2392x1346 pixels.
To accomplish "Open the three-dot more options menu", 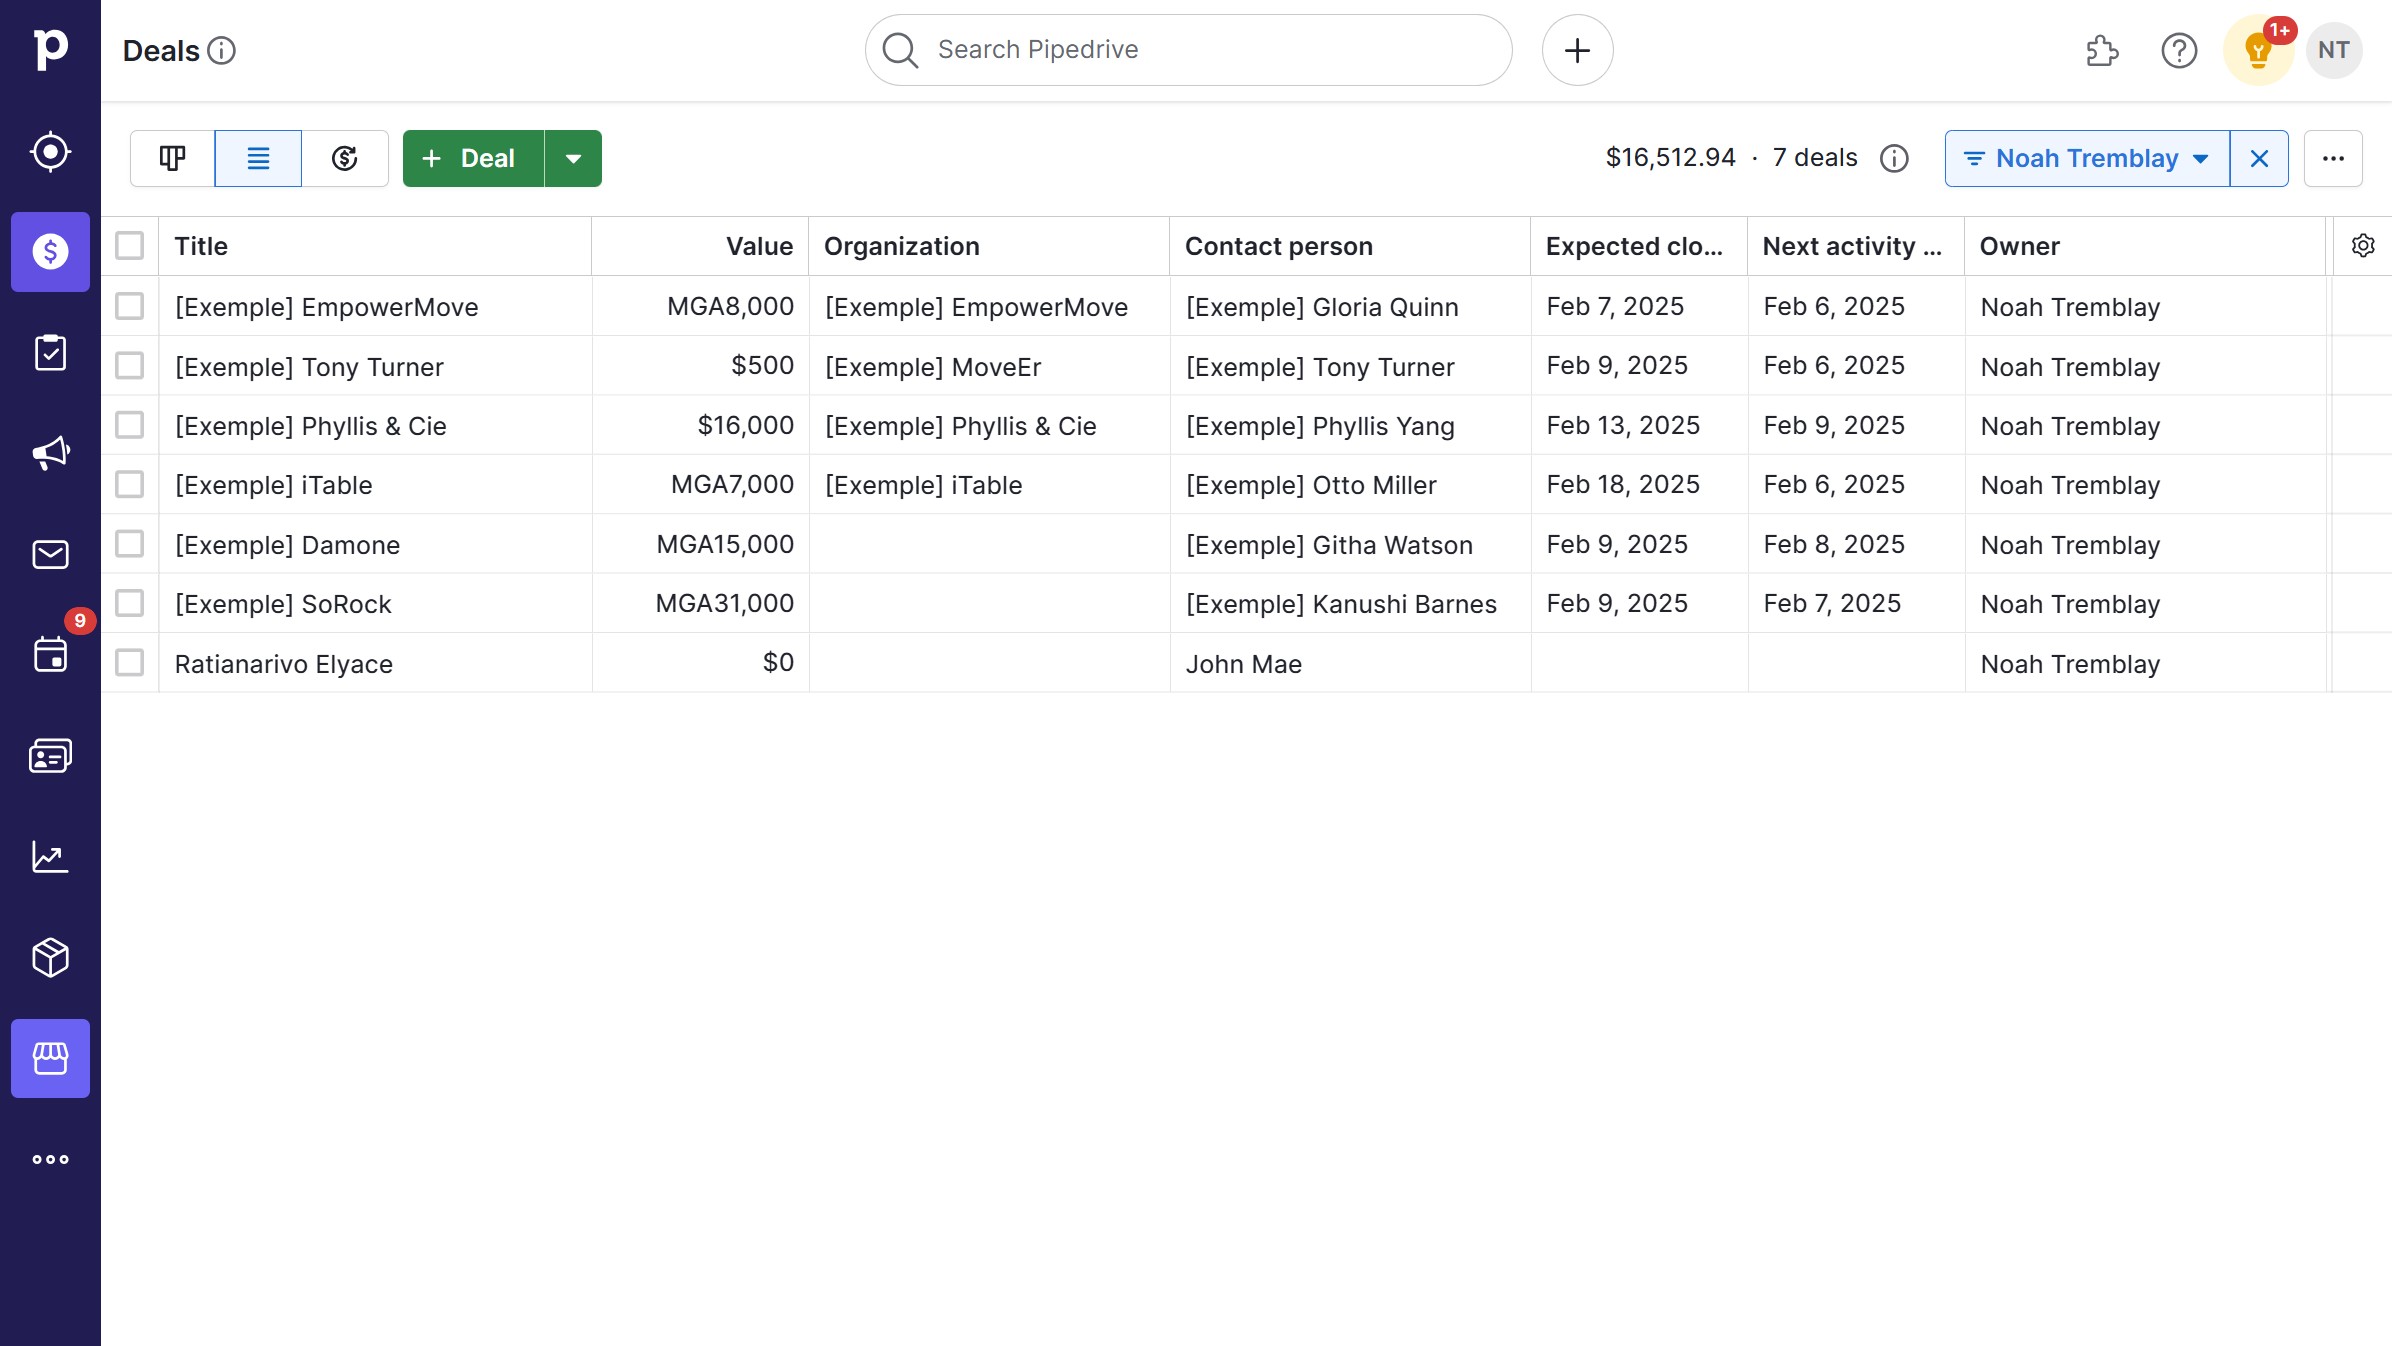I will tap(2334, 158).
